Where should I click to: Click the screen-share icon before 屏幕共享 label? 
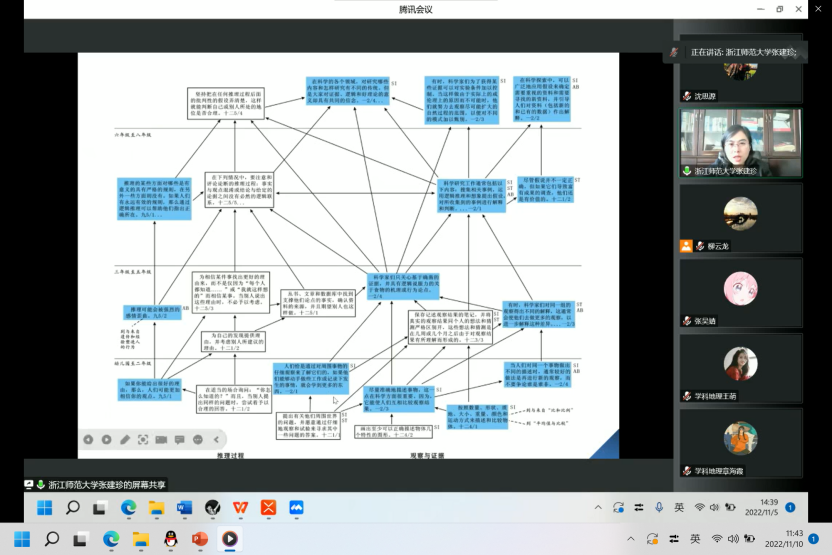29,484
